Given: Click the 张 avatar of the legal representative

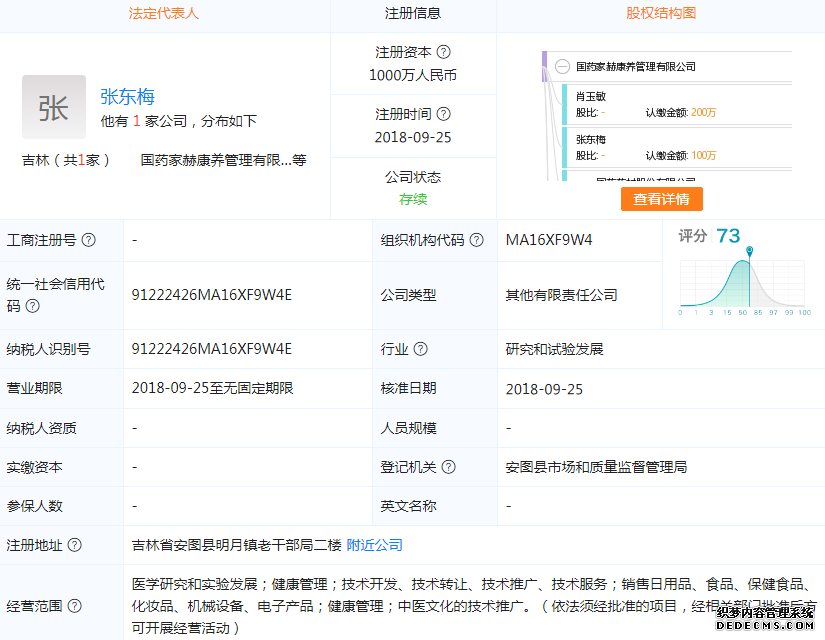Looking at the screenshot, I should coord(54,107).
